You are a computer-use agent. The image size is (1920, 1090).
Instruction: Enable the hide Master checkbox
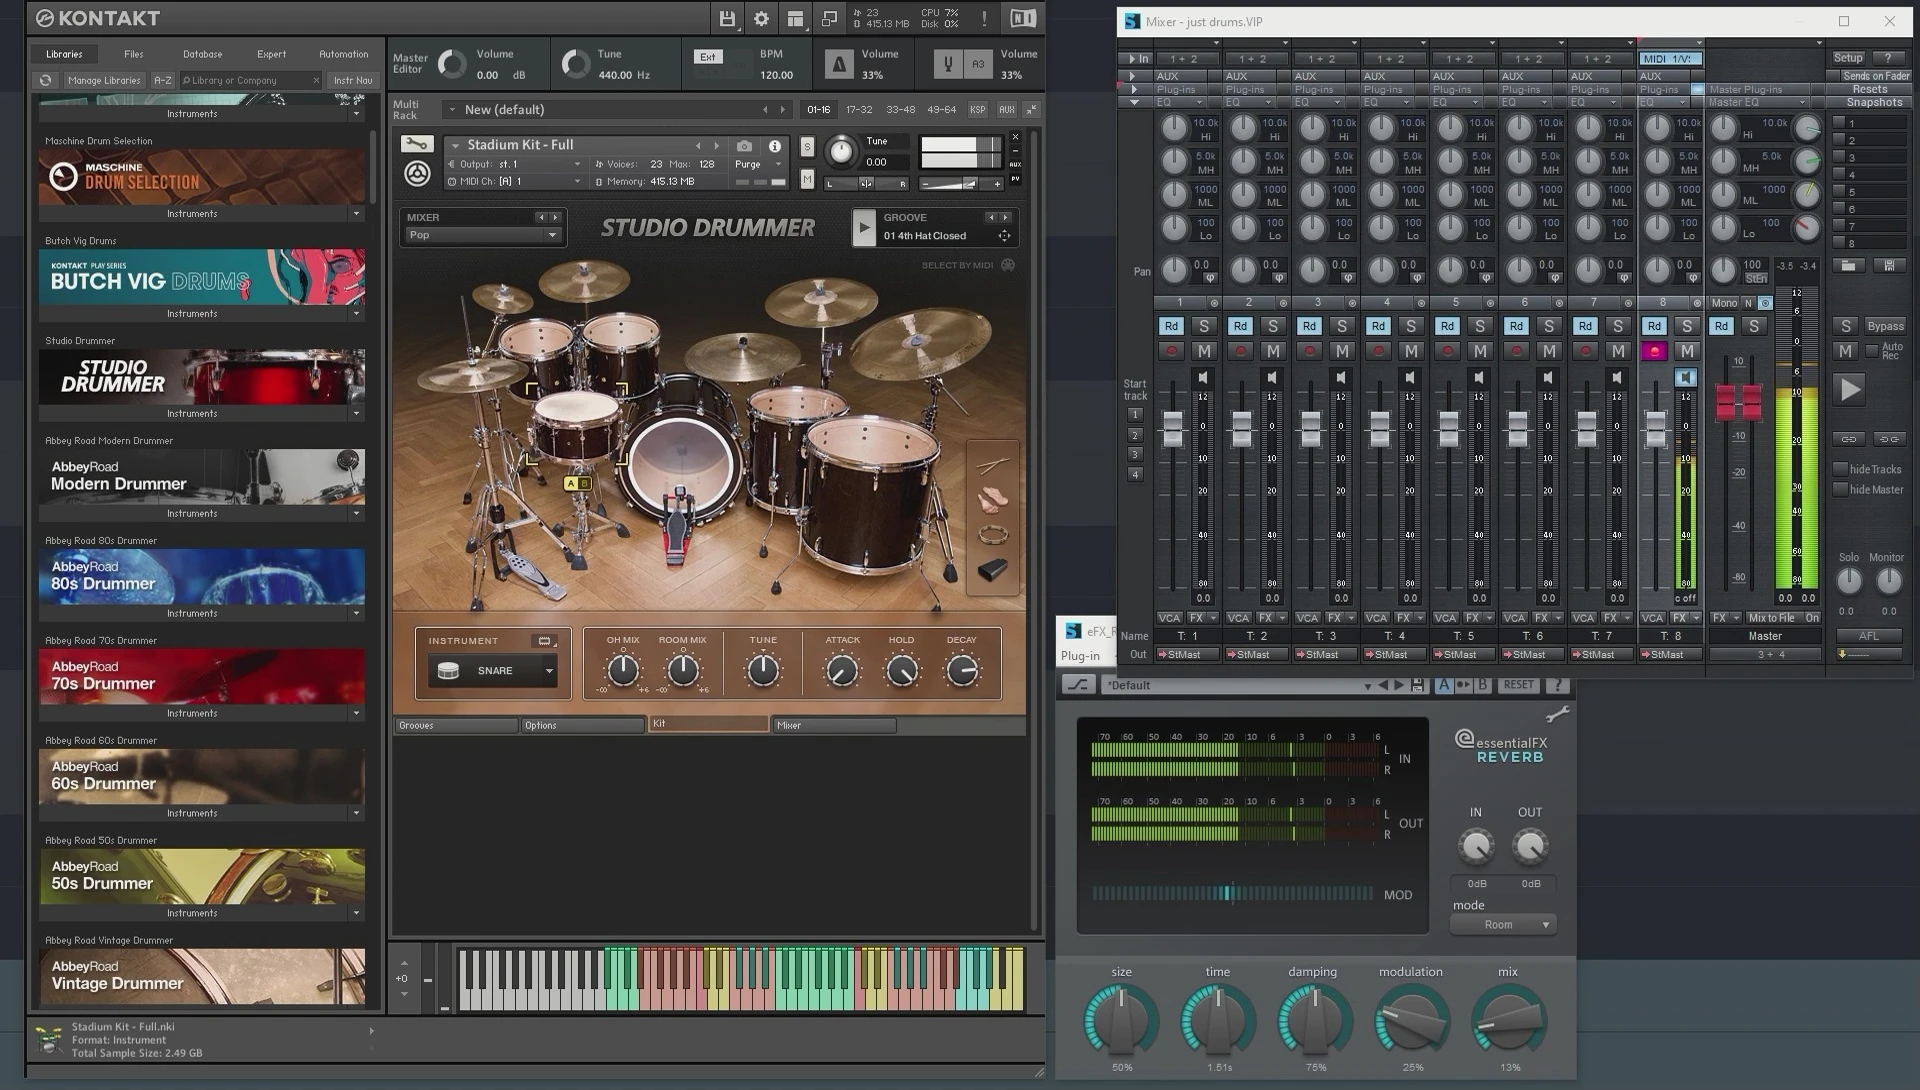coord(1840,489)
